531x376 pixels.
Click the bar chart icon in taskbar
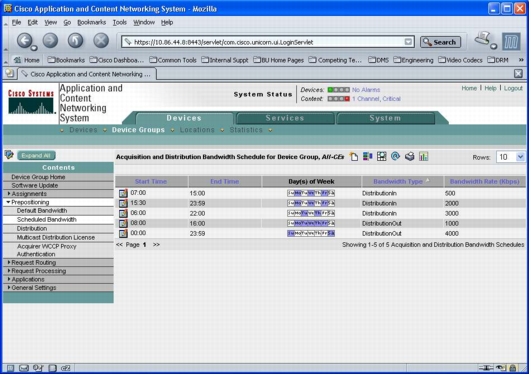coord(423,156)
